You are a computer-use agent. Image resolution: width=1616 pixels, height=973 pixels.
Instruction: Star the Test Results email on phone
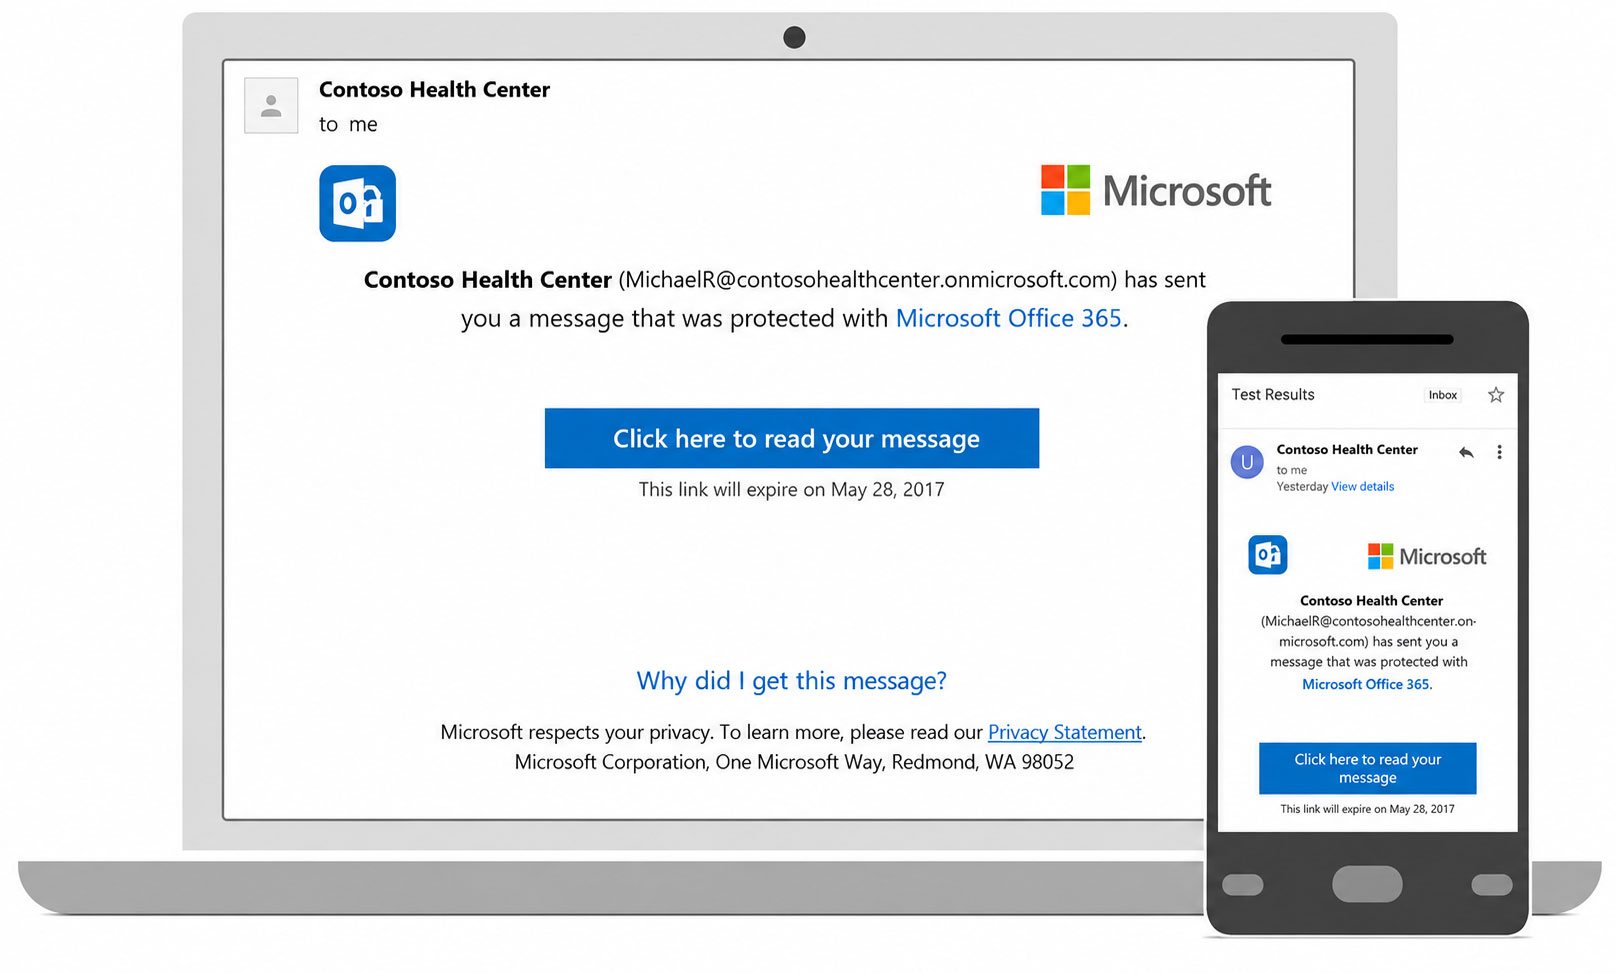click(x=1496, y=395)
